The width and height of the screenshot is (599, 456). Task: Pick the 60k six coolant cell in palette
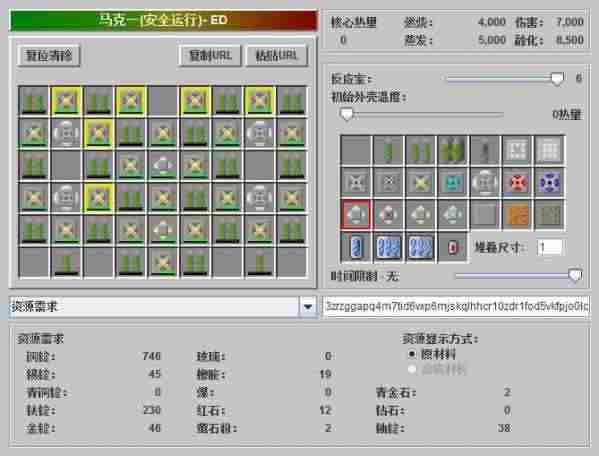tap(420, 247)
